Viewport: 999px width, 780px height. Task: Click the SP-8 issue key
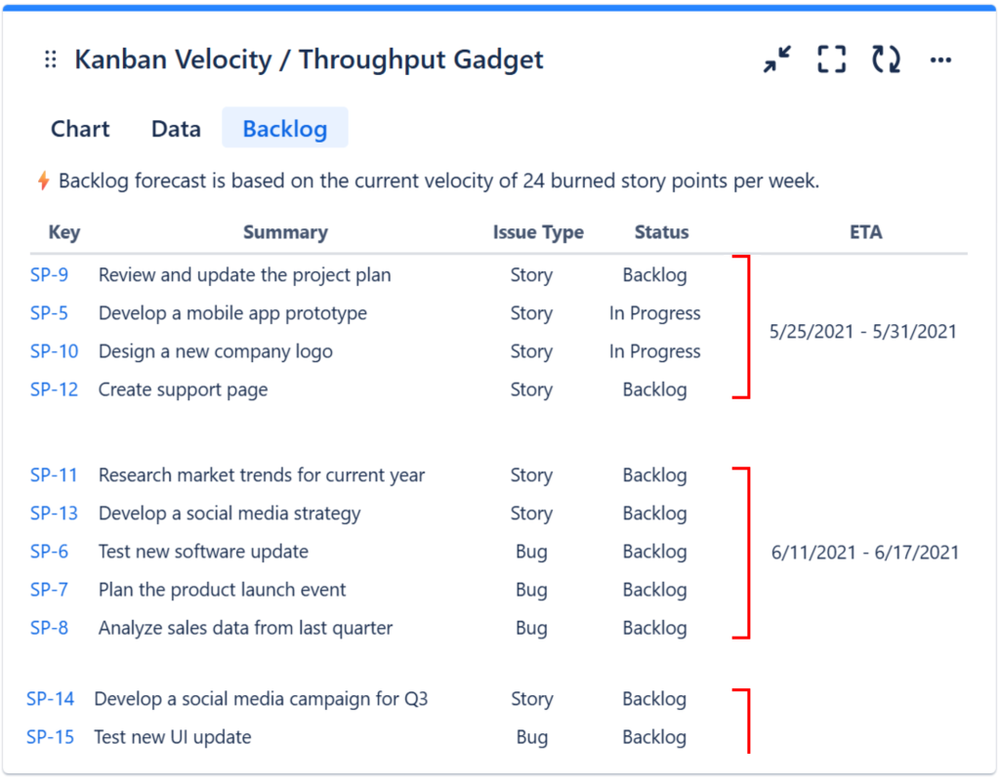point(49,628)
